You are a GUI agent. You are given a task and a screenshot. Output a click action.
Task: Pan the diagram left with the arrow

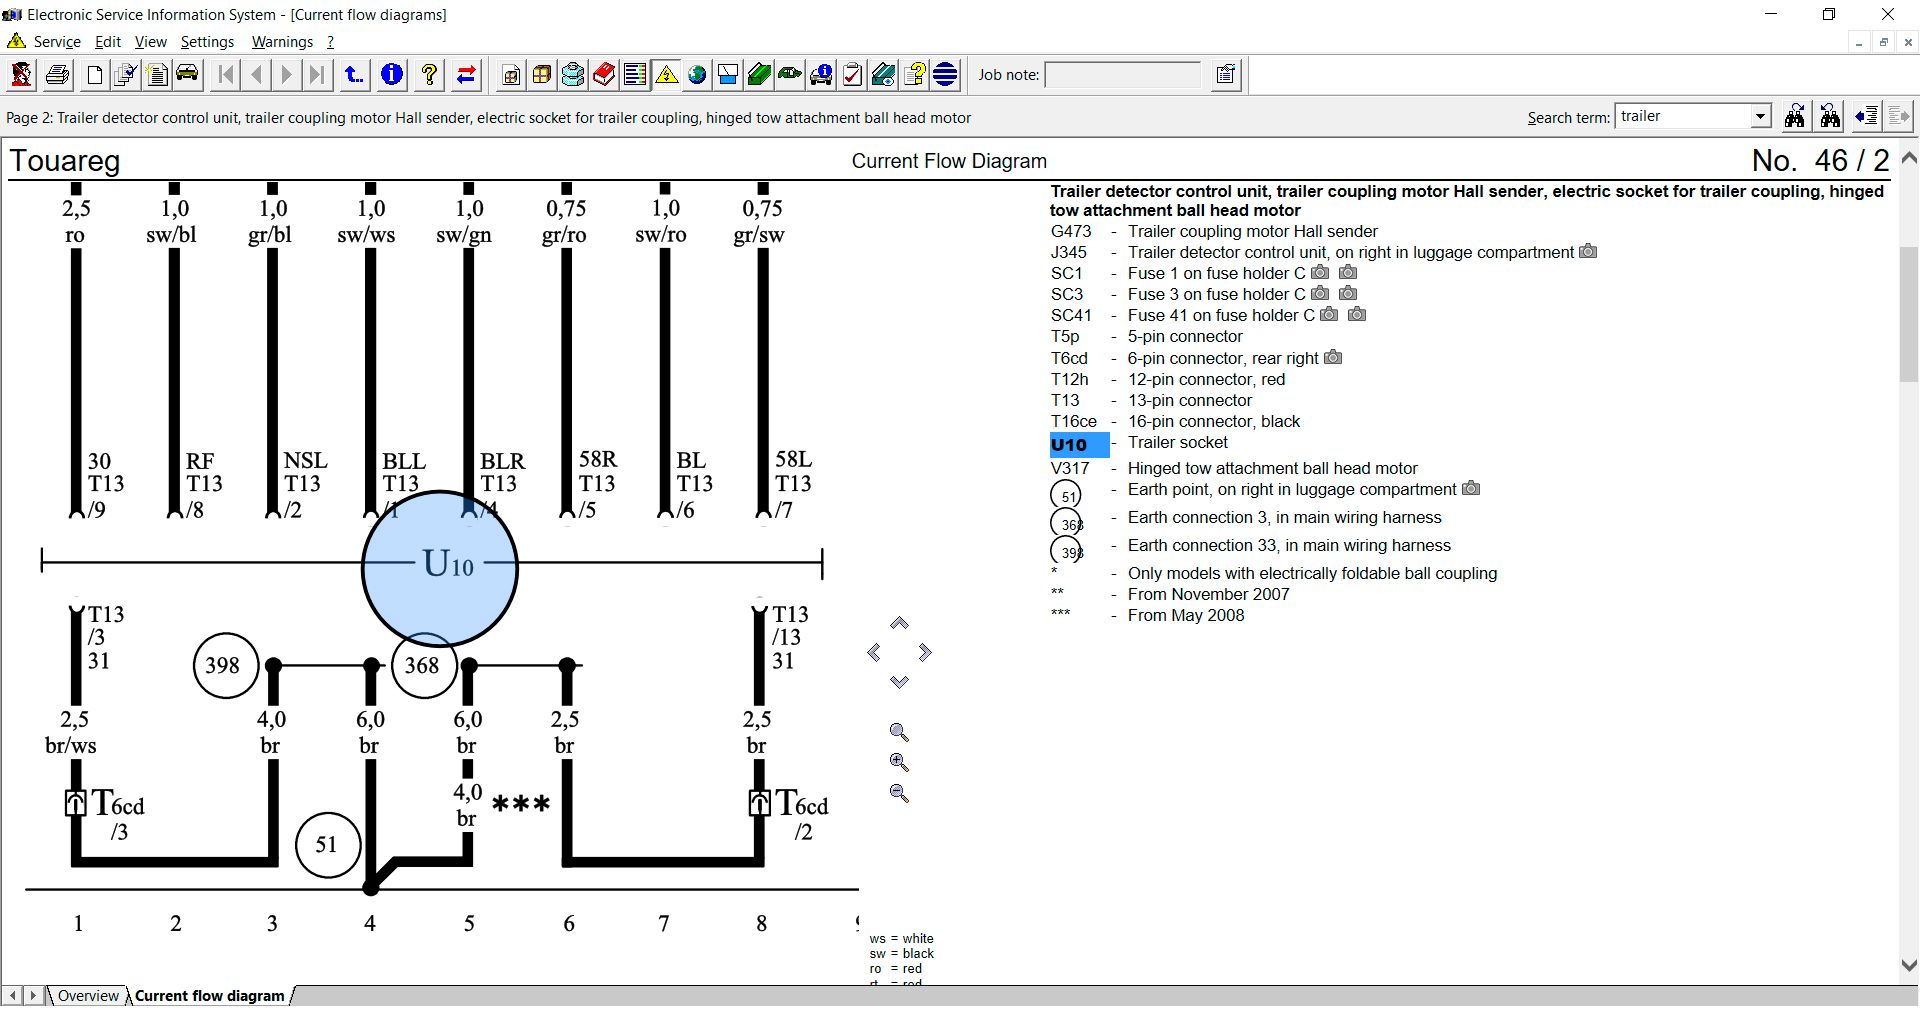tap(874, 653)
